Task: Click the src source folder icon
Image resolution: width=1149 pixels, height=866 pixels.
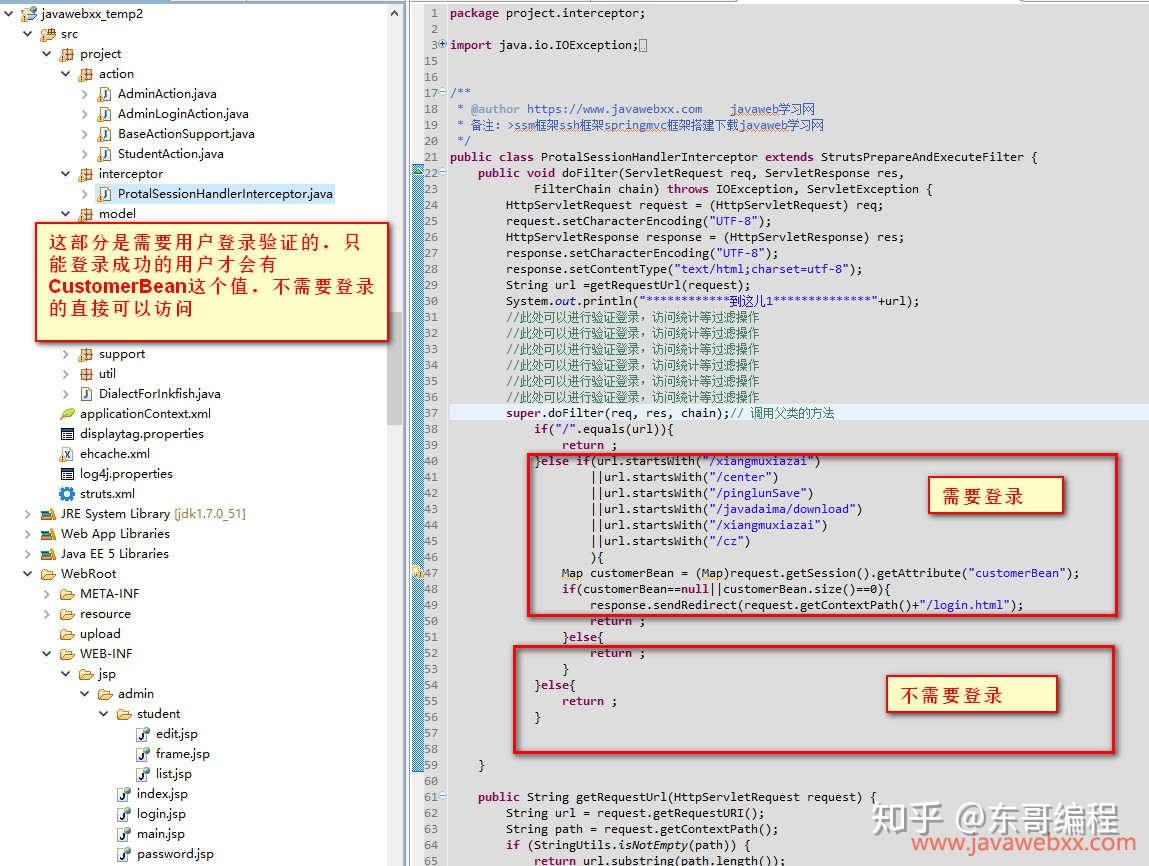Action: click(x=48, y=34)
